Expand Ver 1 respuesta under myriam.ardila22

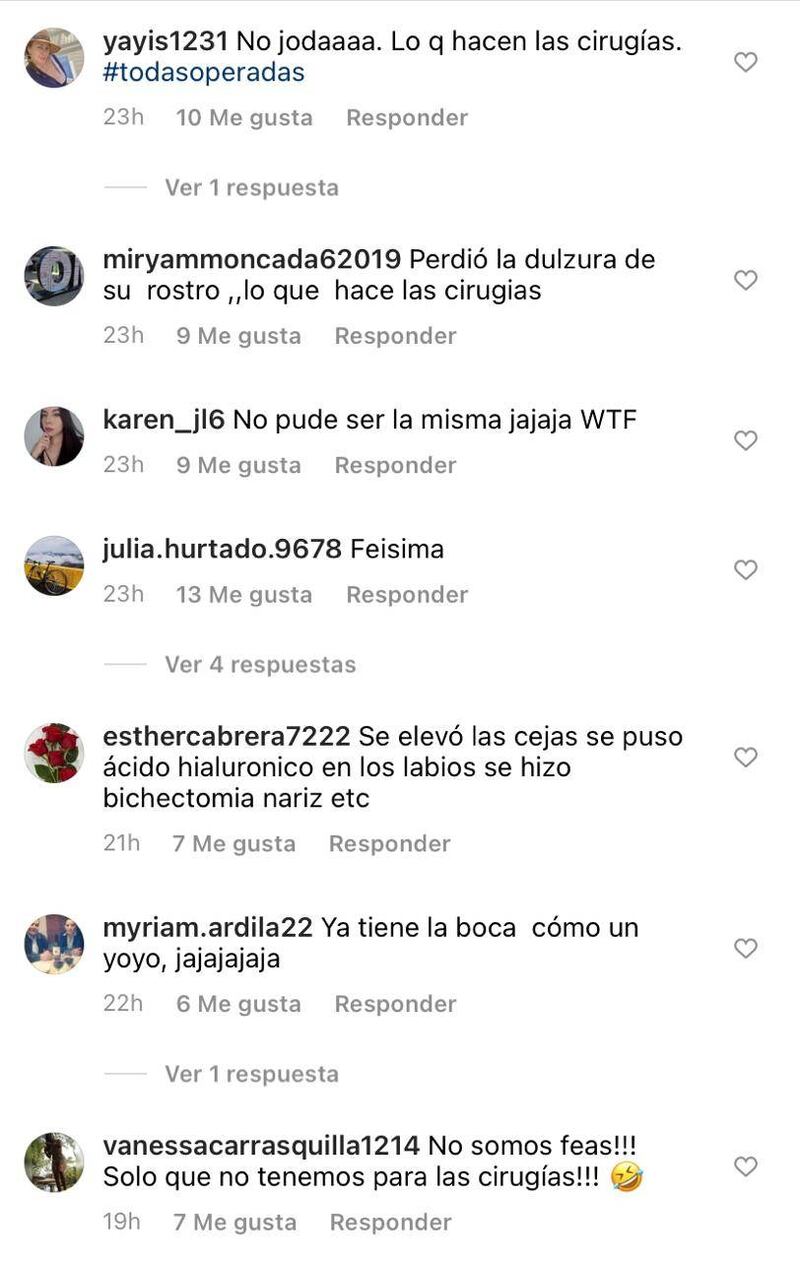252,1074
